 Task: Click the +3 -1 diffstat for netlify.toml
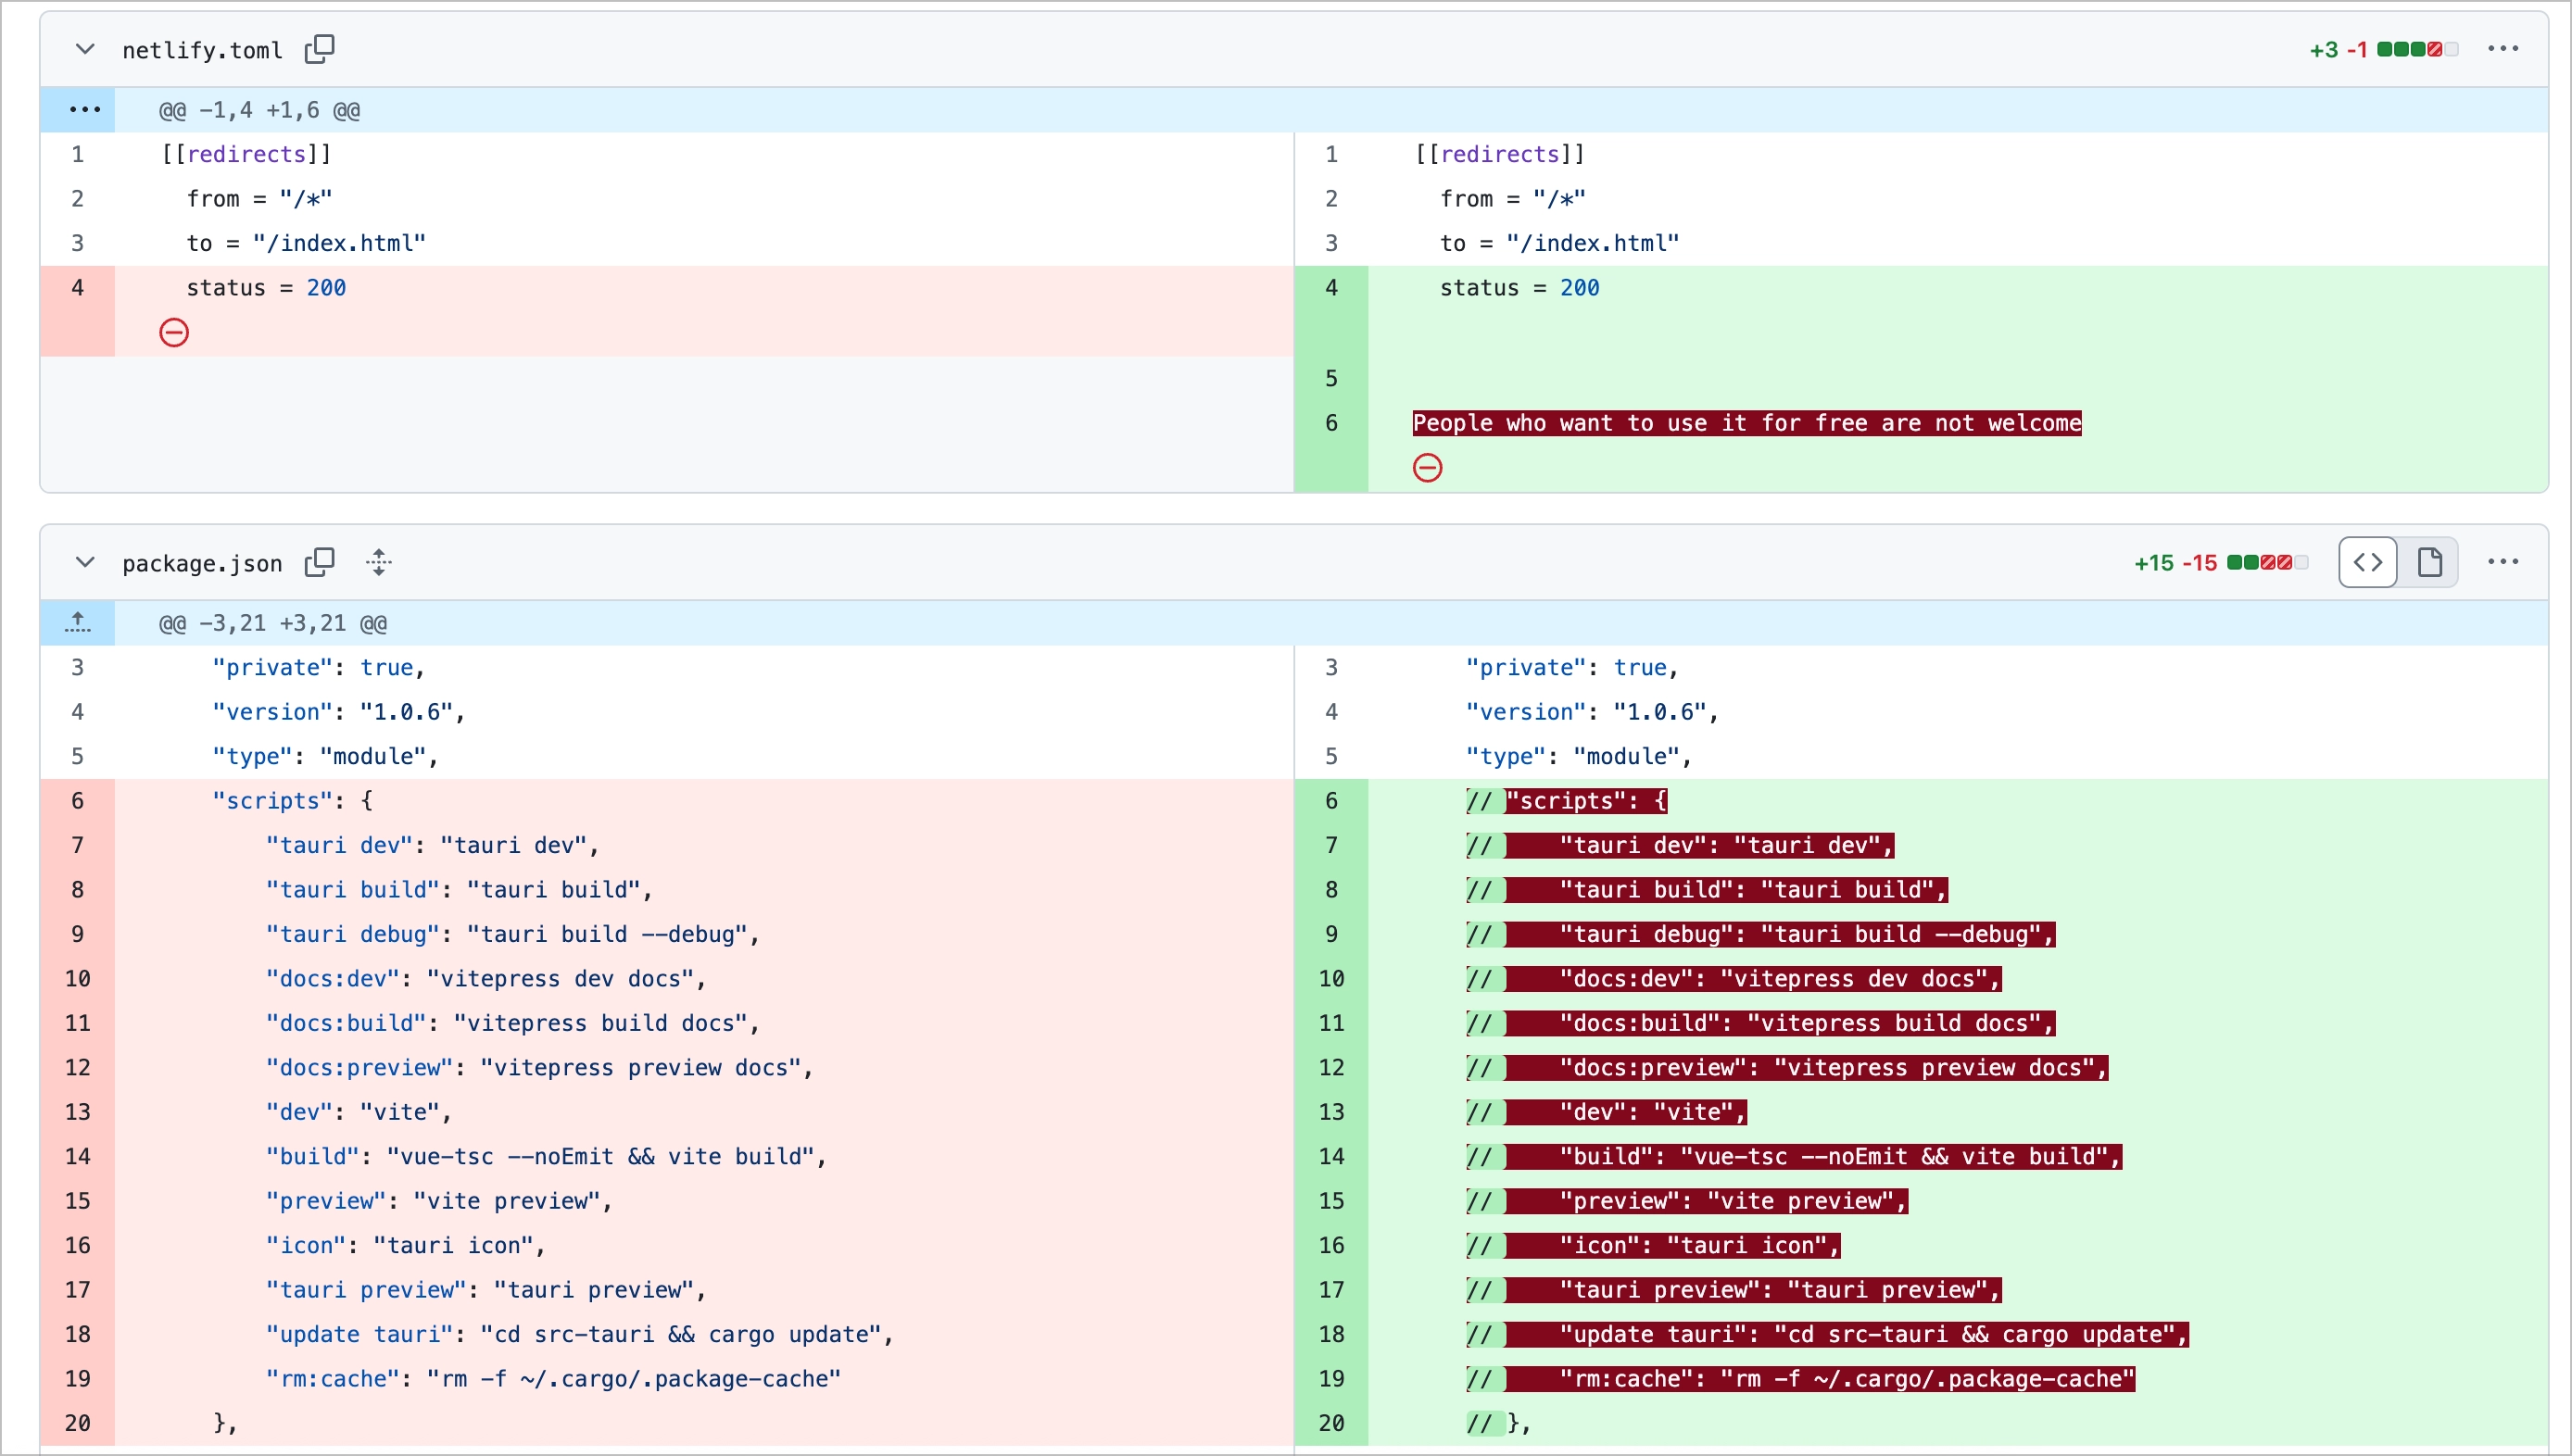pyautogui.click(x=2383, y=50)
